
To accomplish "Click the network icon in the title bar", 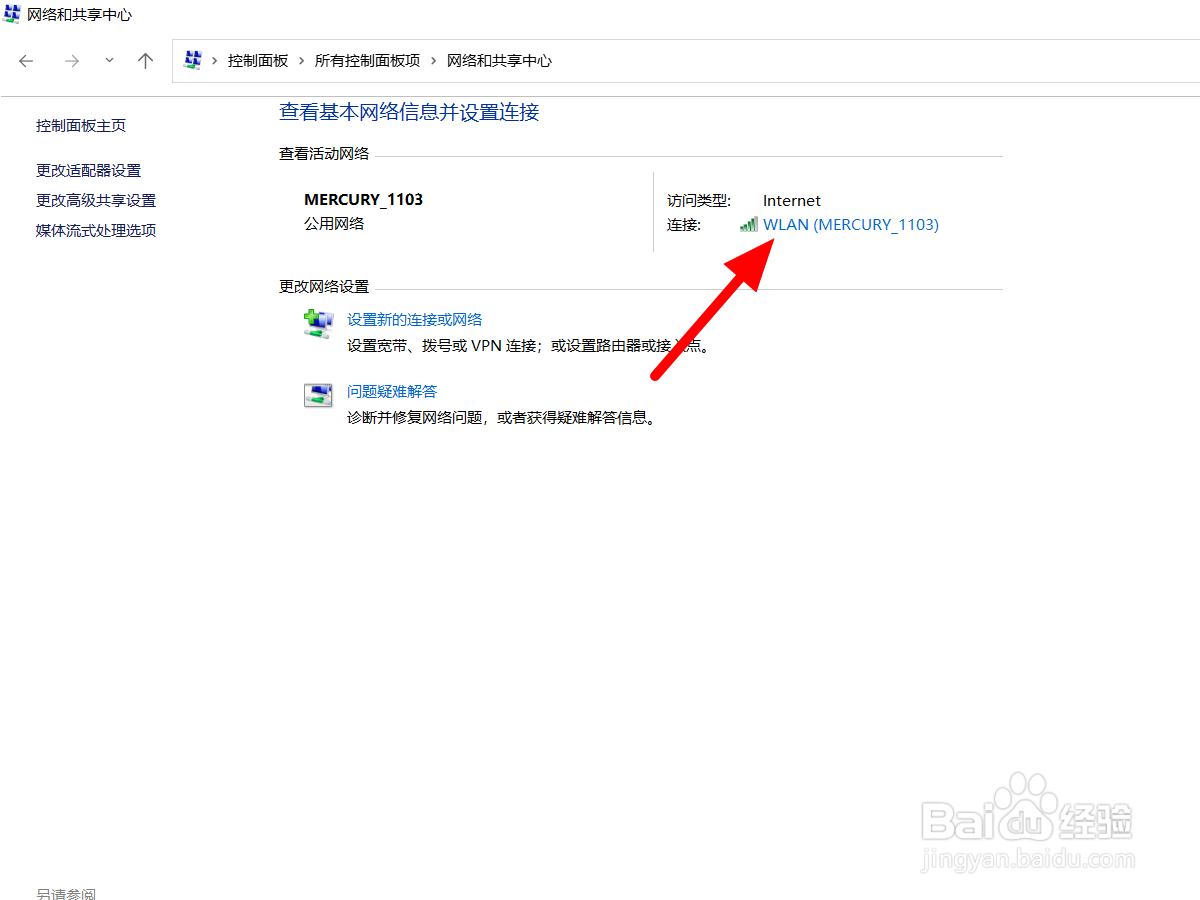I will tap(11, 14).
